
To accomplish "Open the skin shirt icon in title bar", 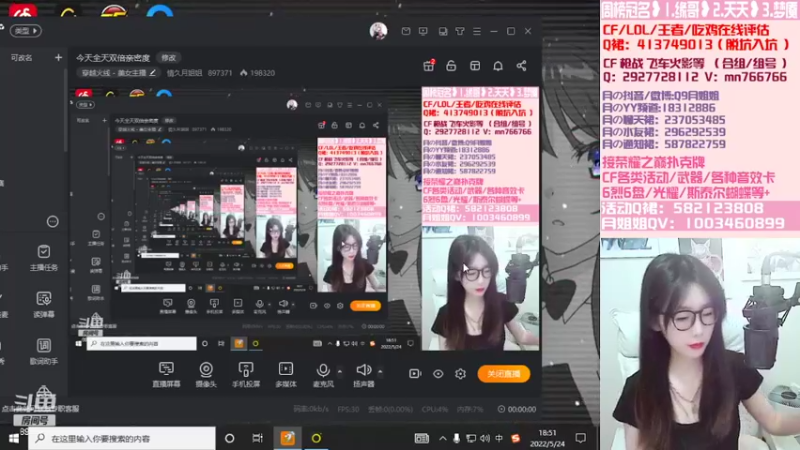I will 460,31.
